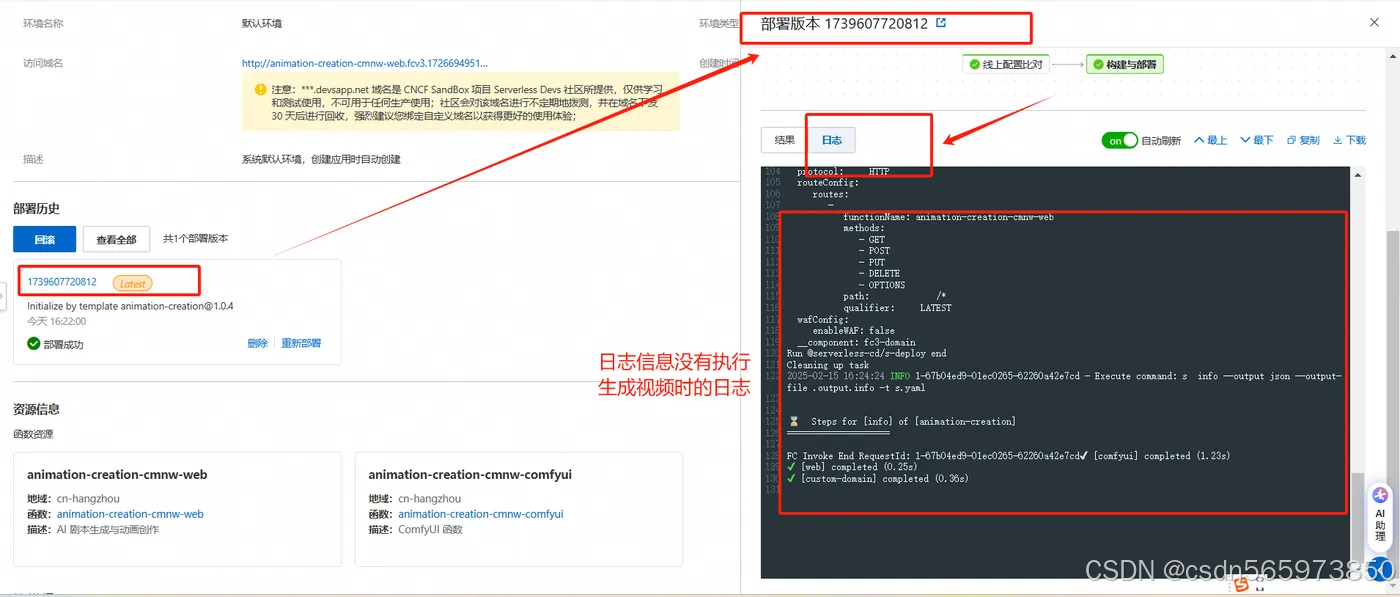Open the access domain URL link

365,63
